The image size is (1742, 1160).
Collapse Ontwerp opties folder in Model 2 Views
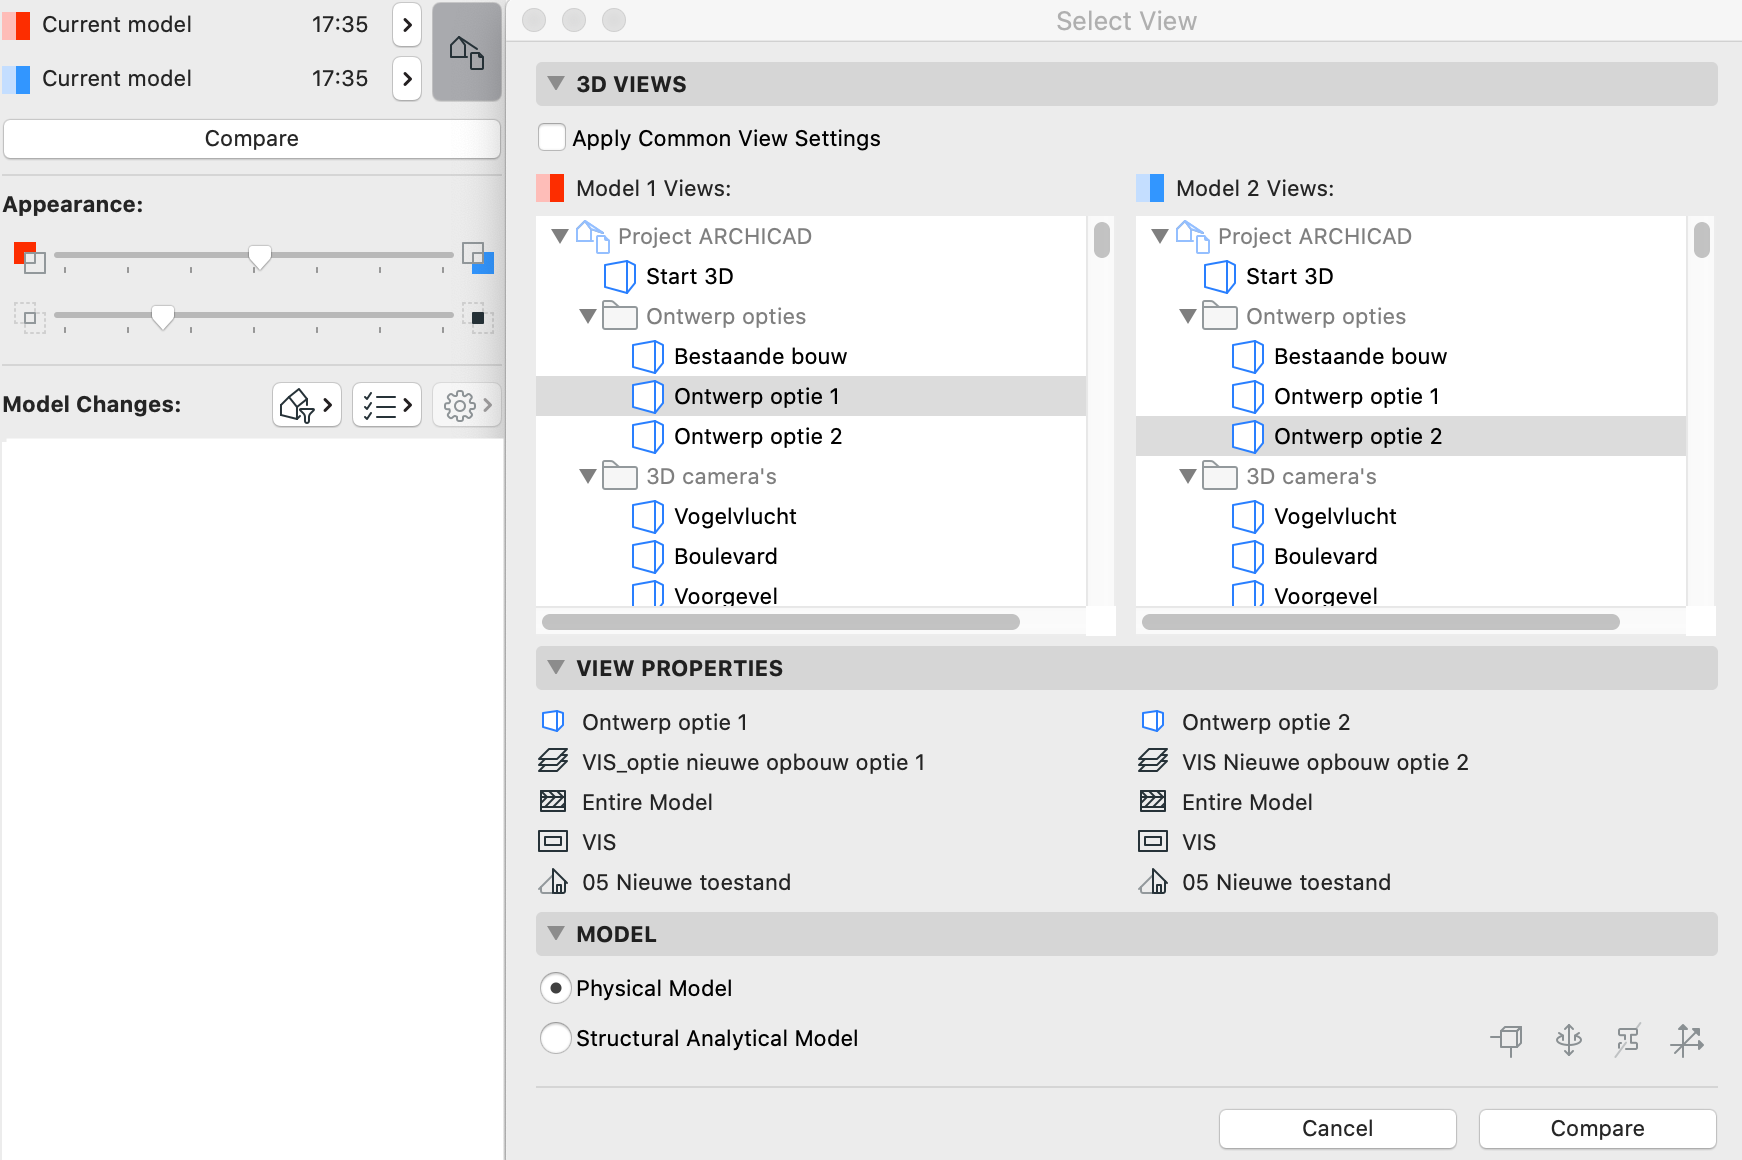point(1188,316)
